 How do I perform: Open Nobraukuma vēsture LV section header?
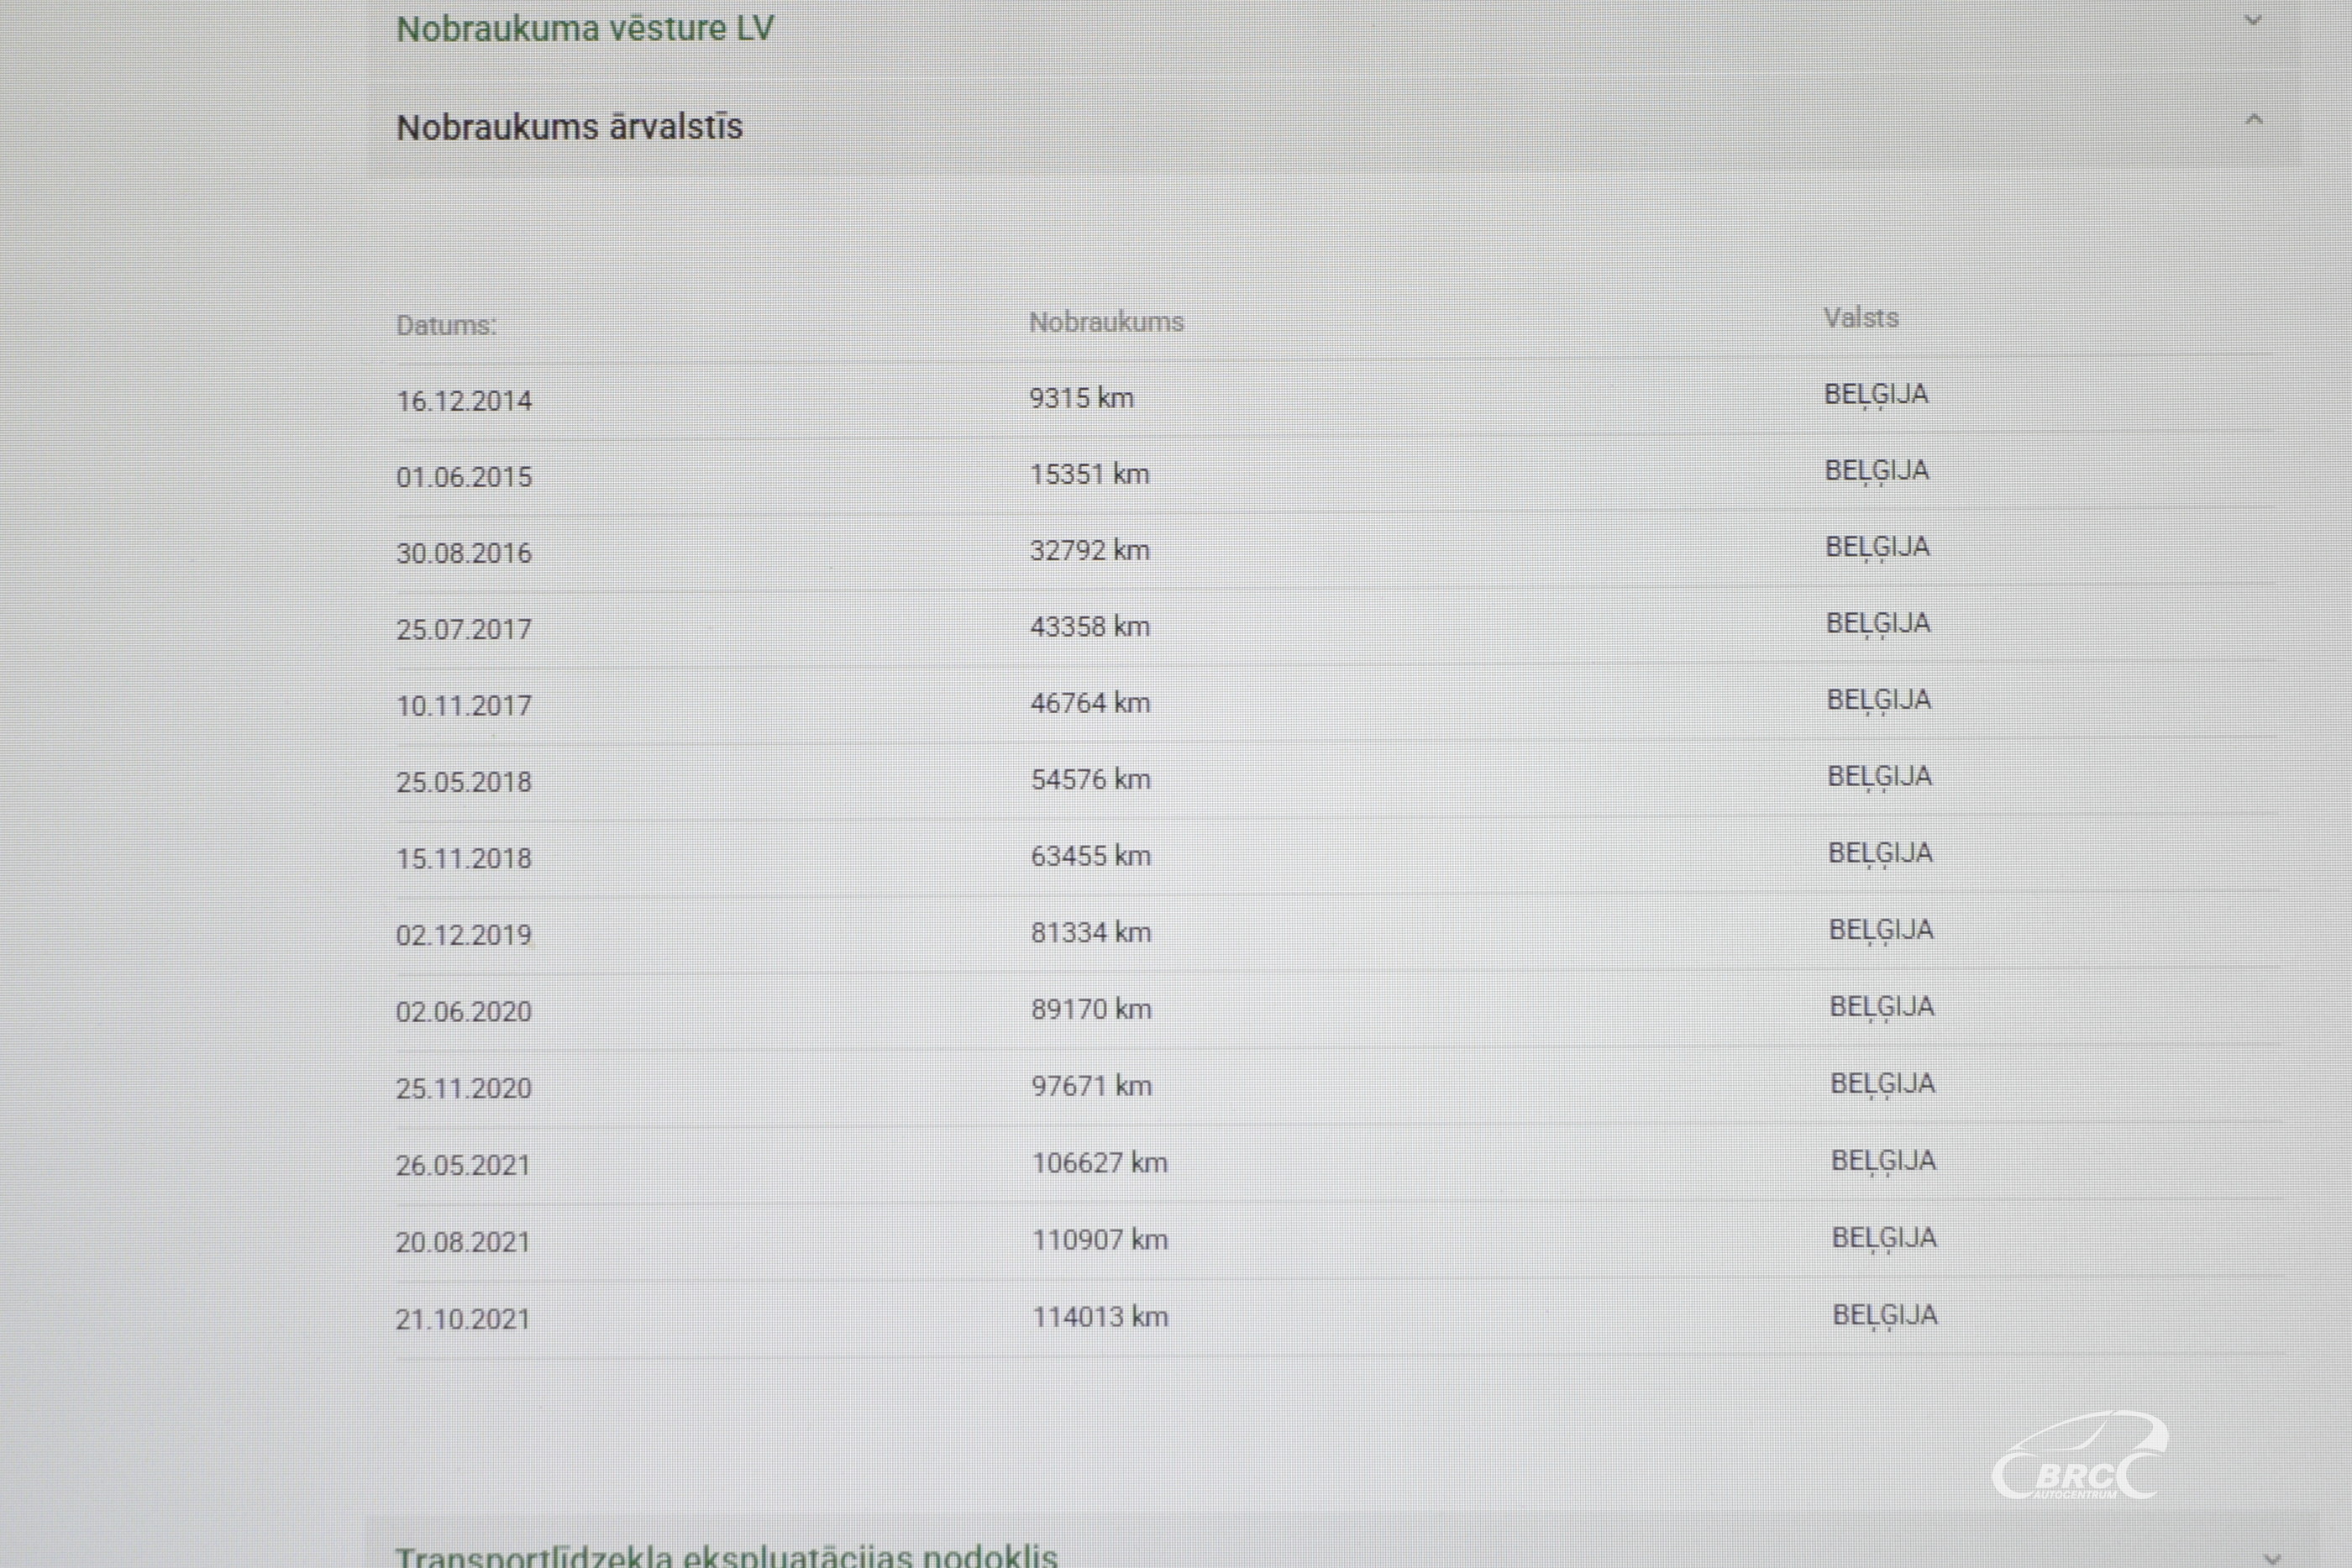[x=585, y=28]
